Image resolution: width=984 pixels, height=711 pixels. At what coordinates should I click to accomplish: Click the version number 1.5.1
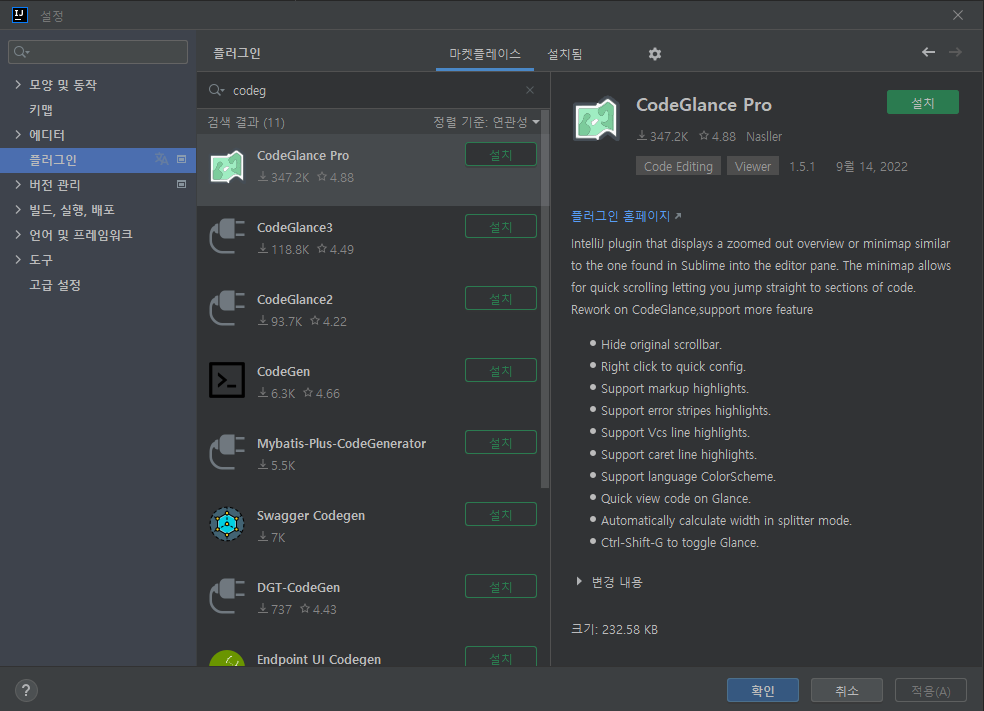tap(802, 166)
